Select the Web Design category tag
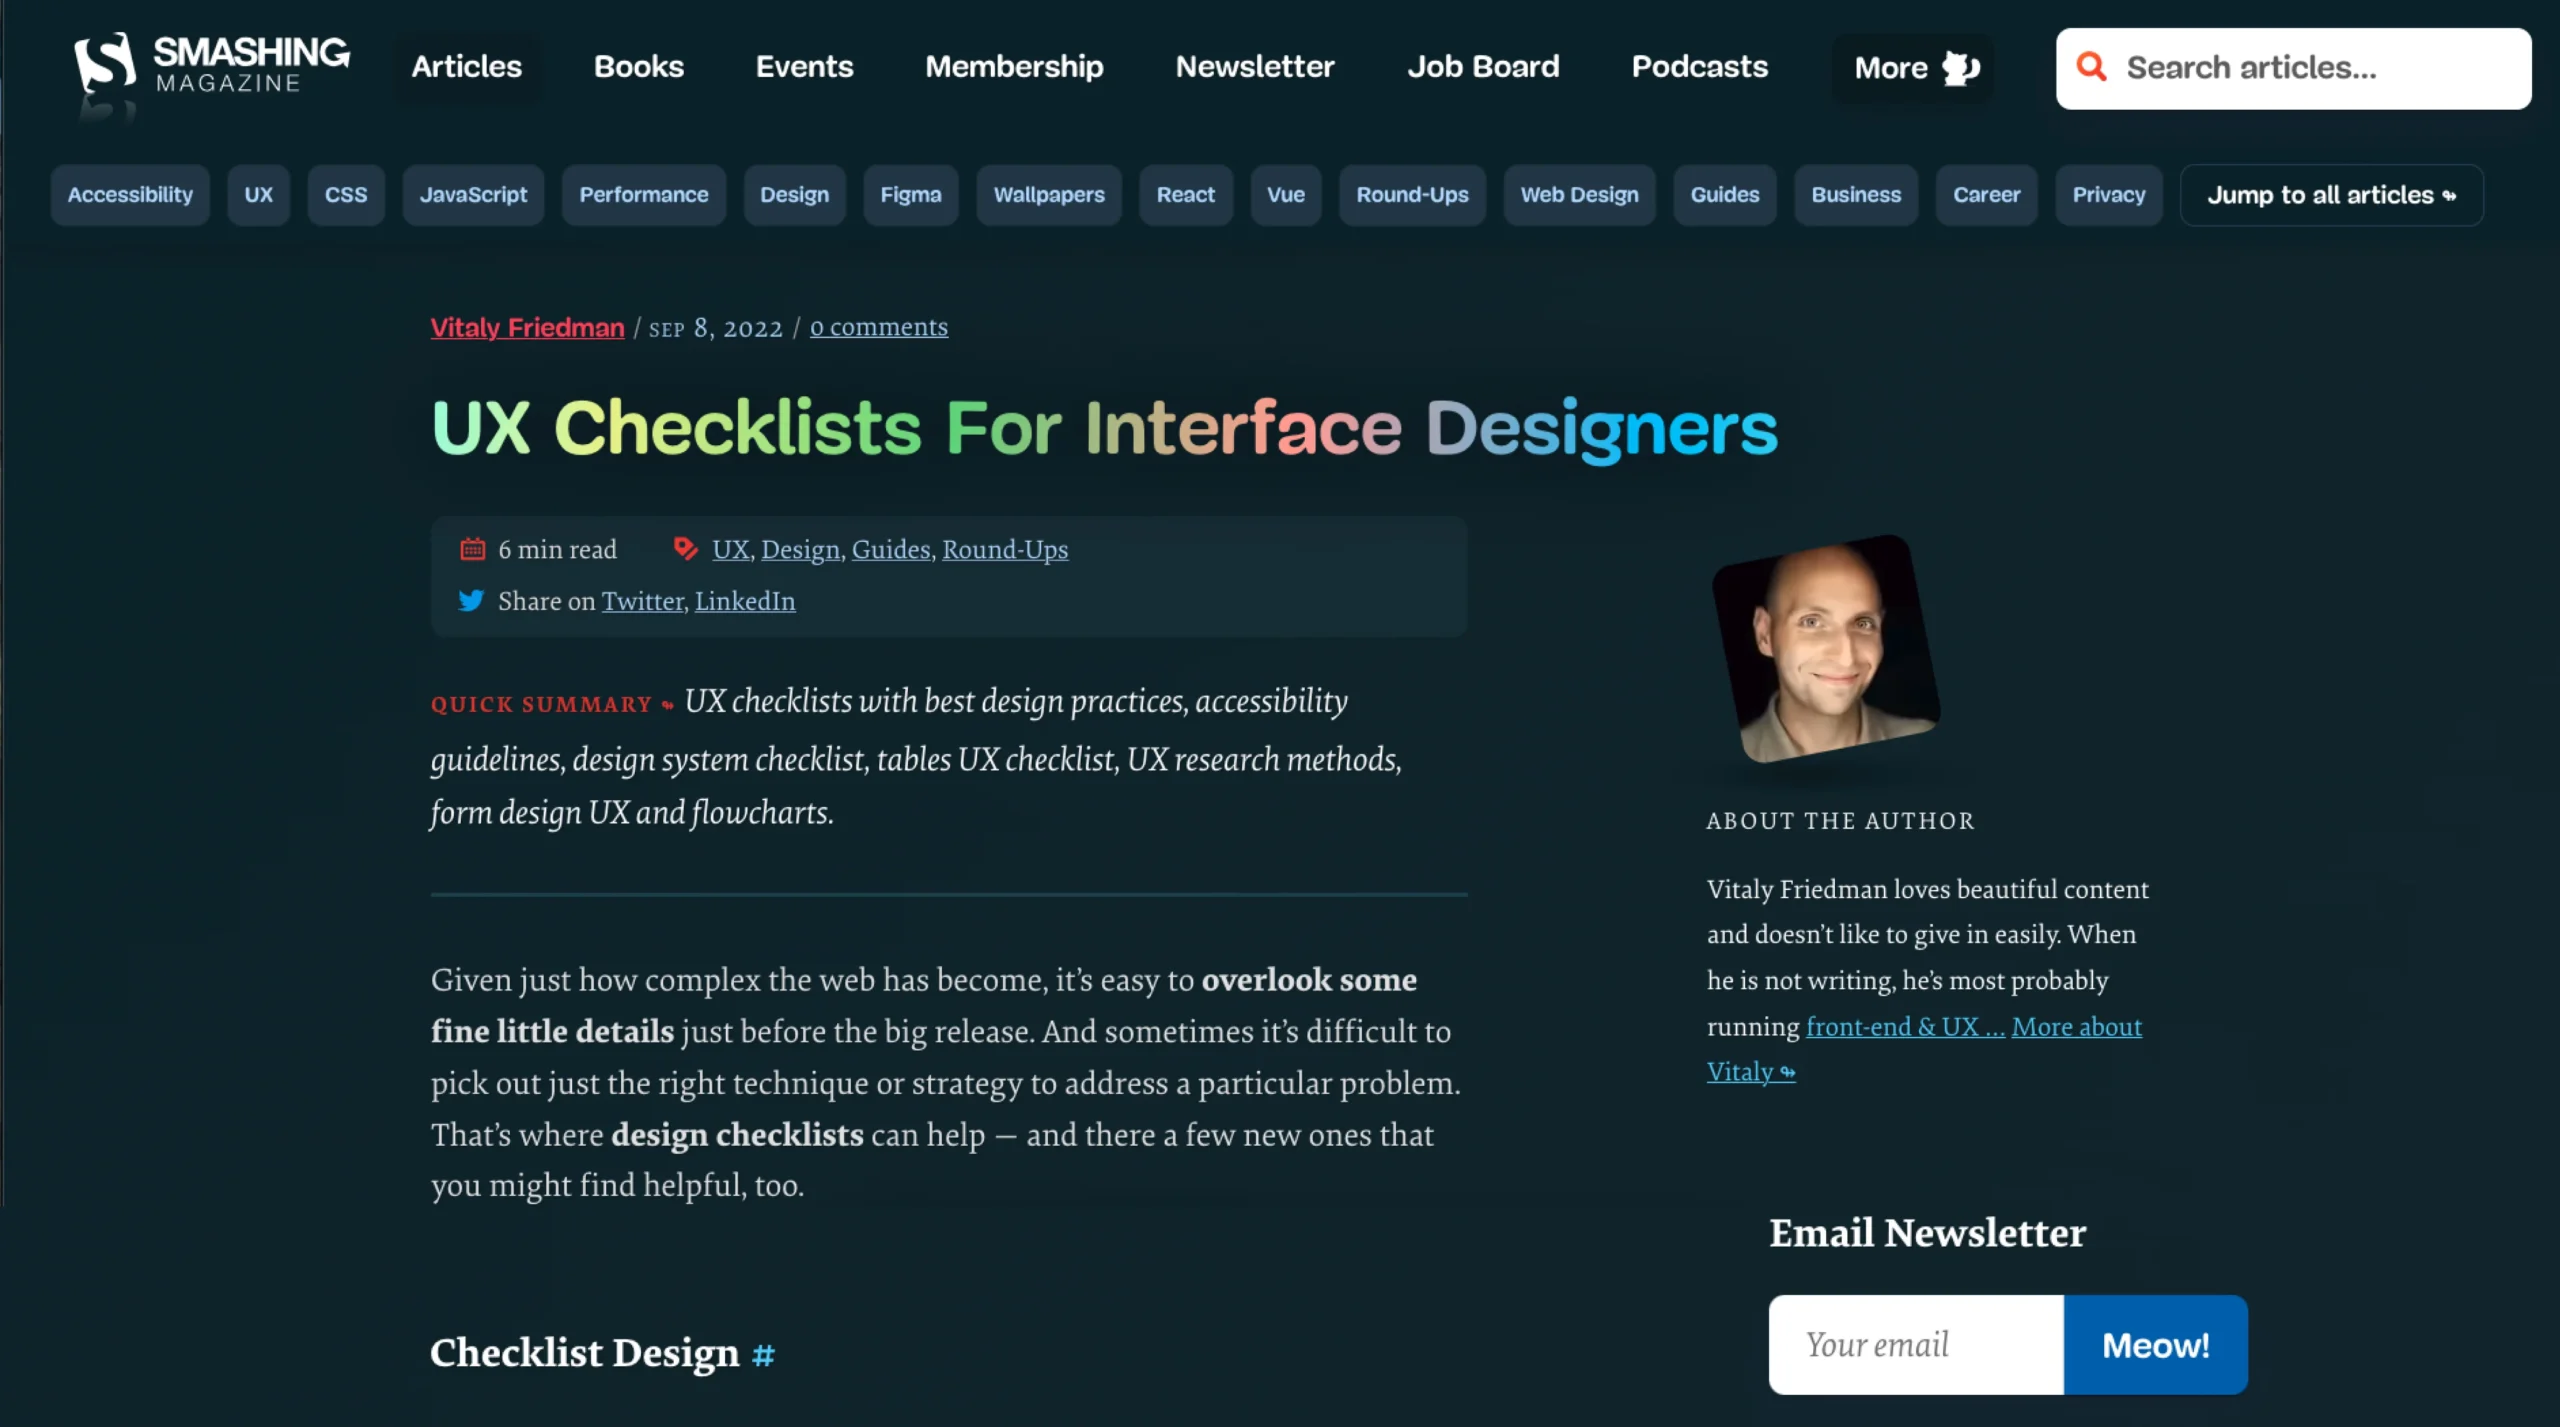The image size is (2560, 1427). pos(1580,195)
